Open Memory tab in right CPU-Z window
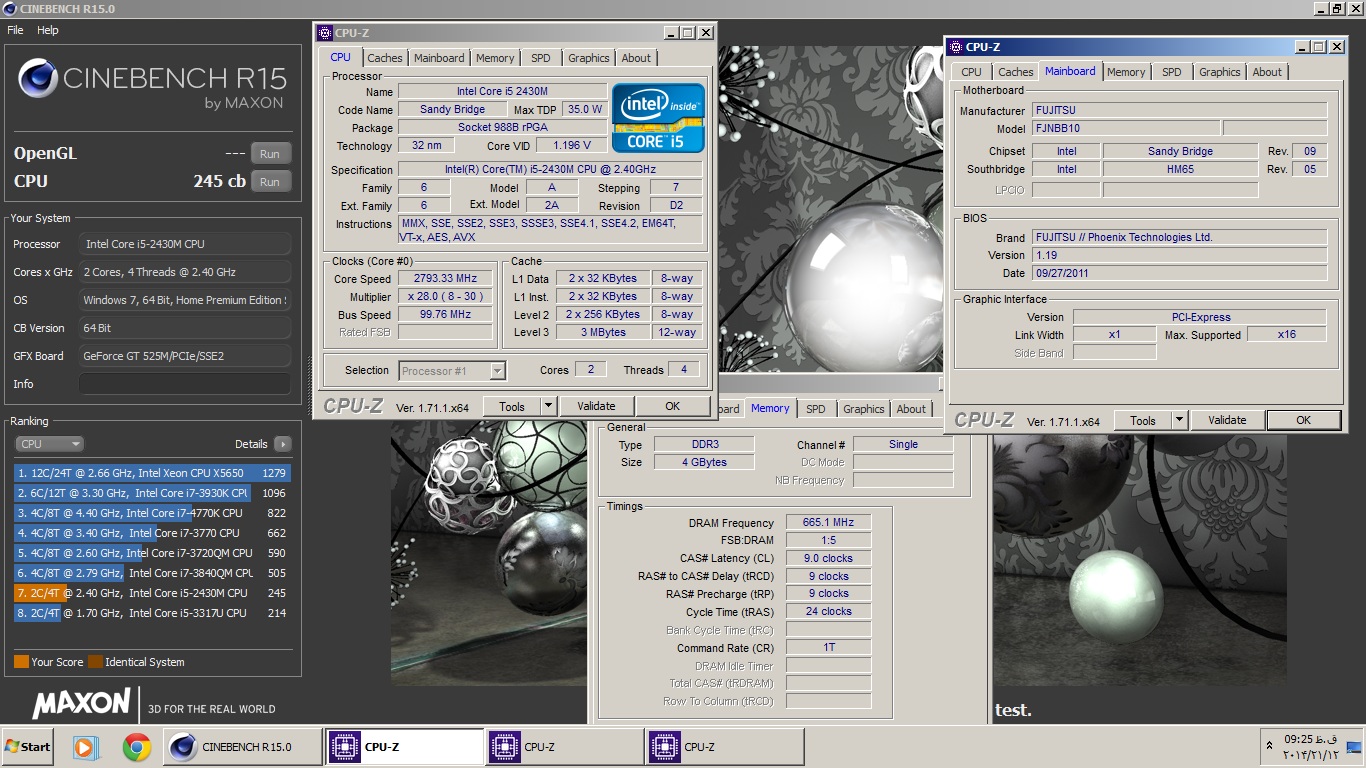This screenshot has height=768, width=1366. pos(1126,72)
